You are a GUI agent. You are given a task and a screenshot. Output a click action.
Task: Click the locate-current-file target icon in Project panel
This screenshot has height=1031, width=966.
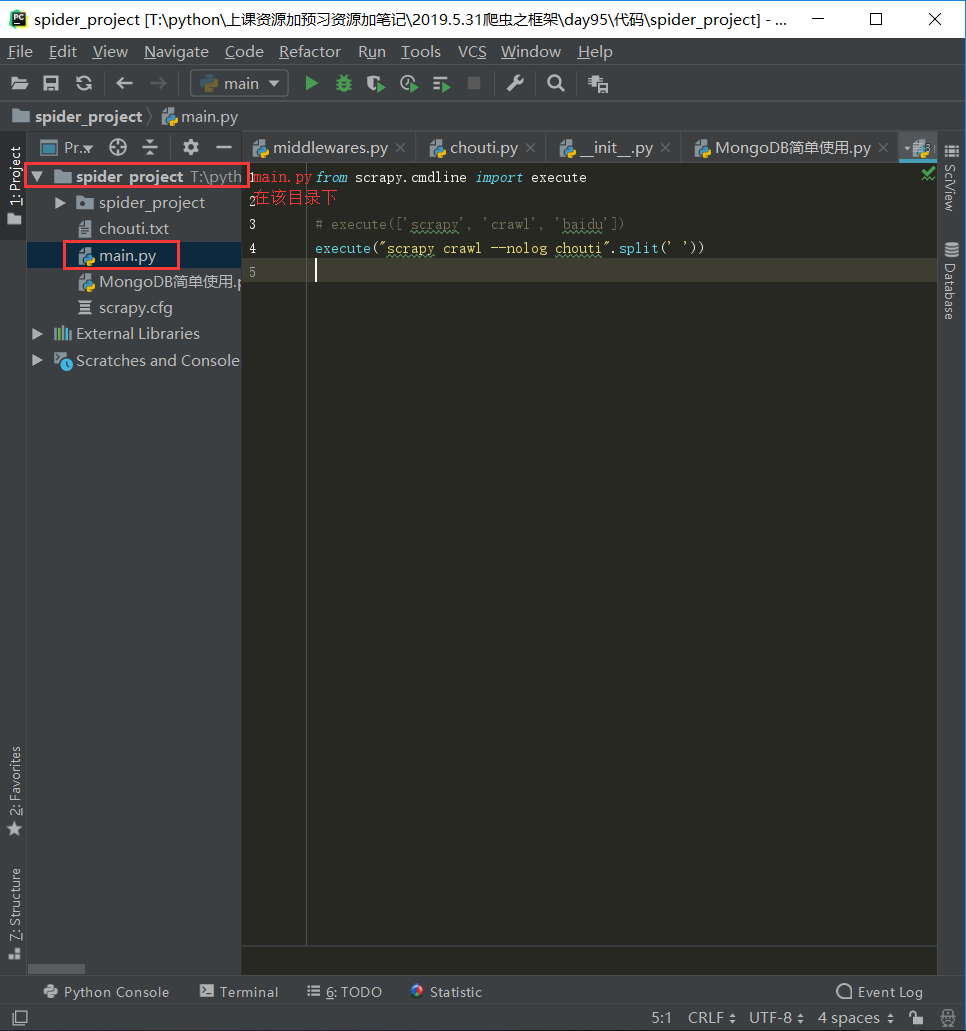point(118,147)
